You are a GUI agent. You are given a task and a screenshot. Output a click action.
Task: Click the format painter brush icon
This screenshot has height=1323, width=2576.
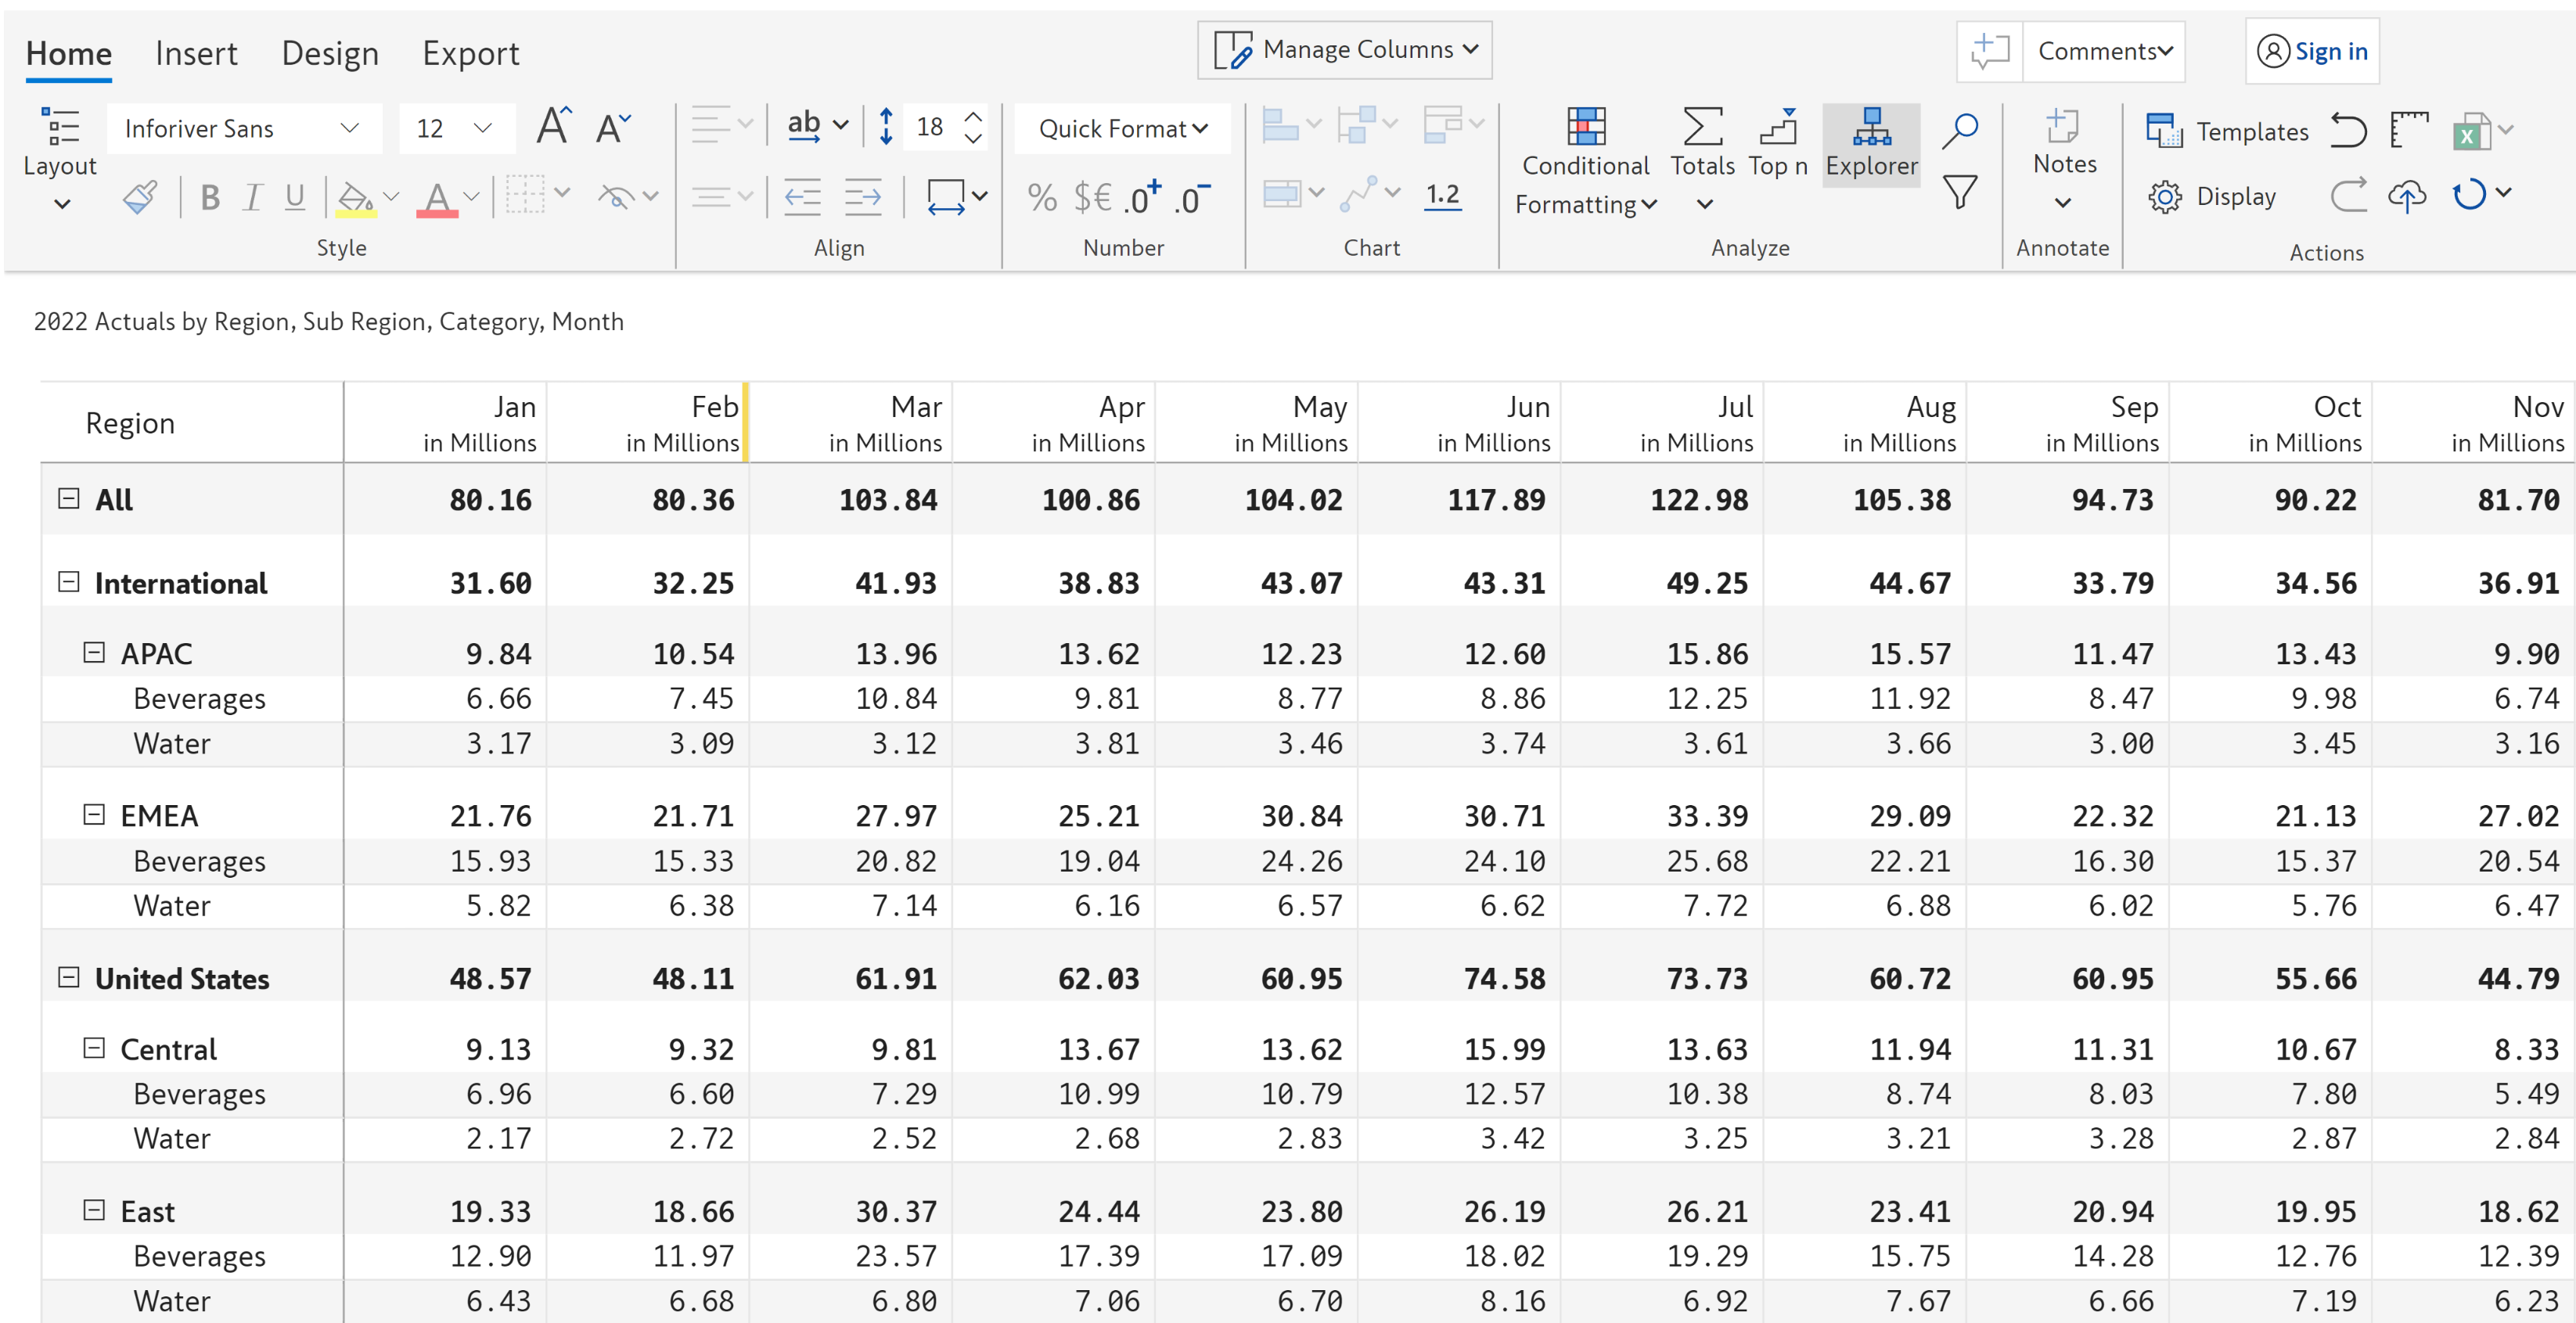pyautogui.click(x=140, y=197)
